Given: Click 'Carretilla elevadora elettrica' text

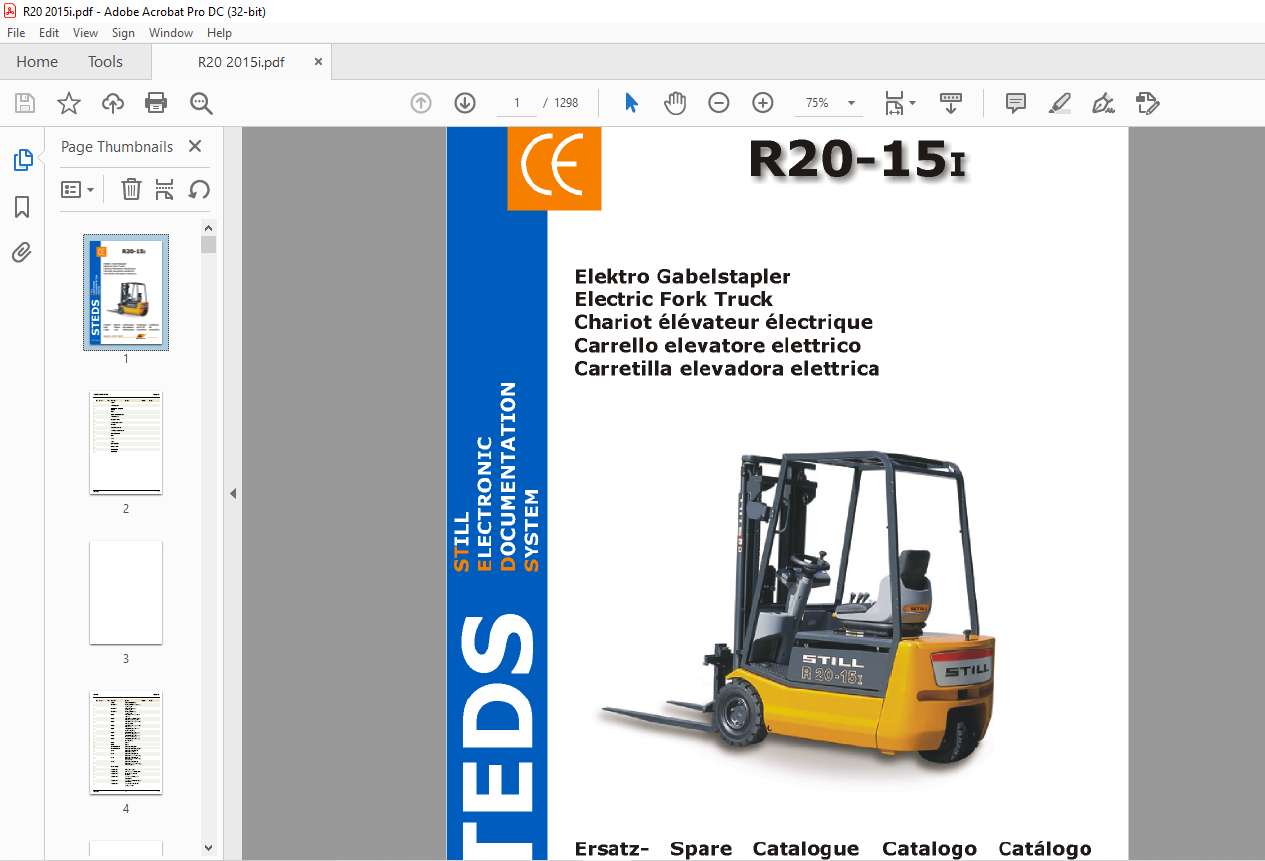Looking at the screenshot, I should point(726,368).
